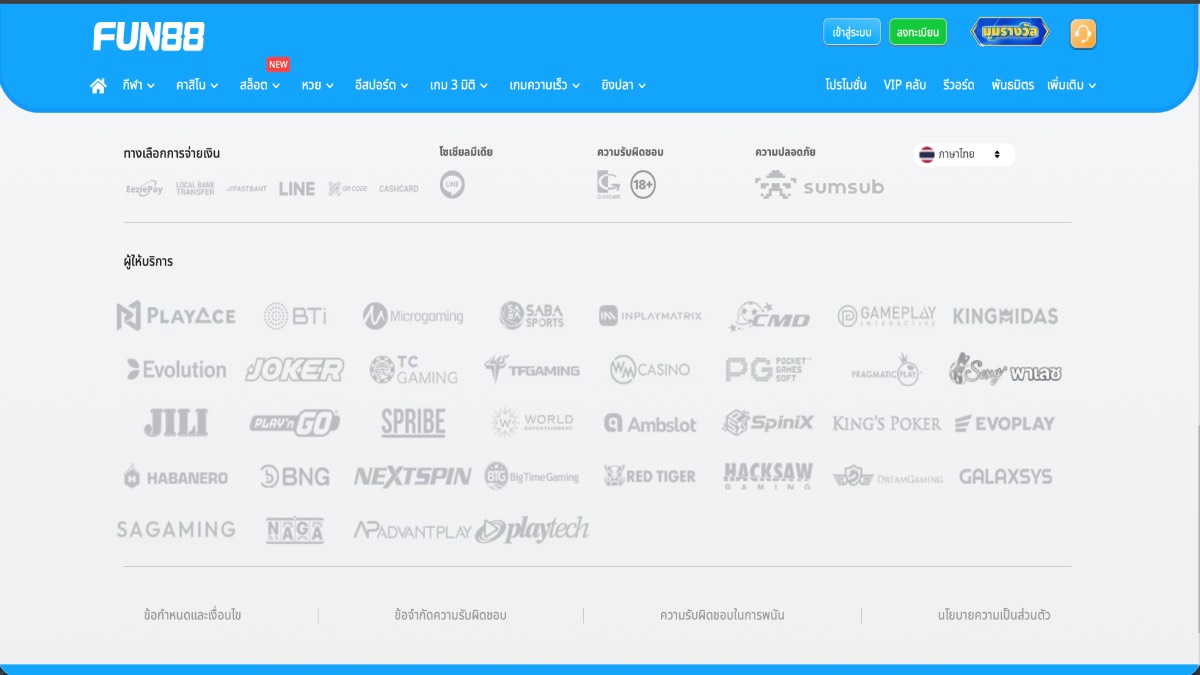This screenshot has width=1200, height=675.
Task: Click the FUN88 logo
Action: click(149, 37)
